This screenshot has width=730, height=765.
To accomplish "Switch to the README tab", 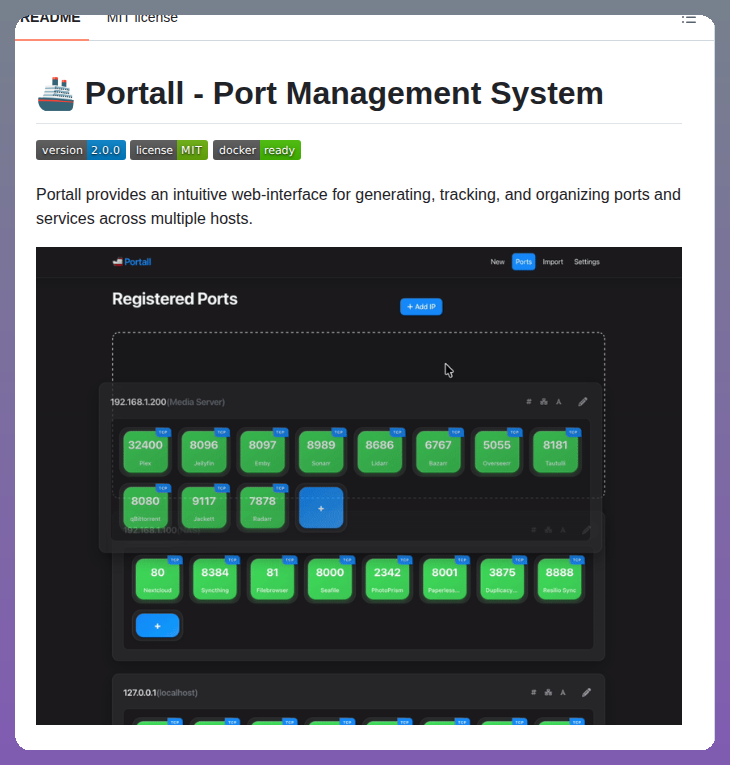I will 51,20.
